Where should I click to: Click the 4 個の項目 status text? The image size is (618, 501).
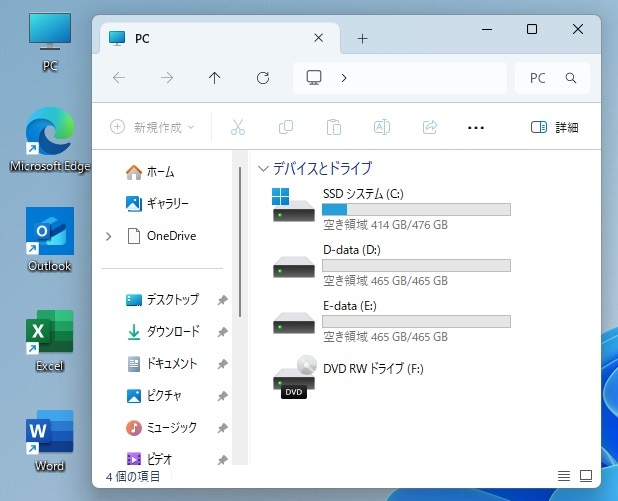pyautogui.click(x=133, y=477)
